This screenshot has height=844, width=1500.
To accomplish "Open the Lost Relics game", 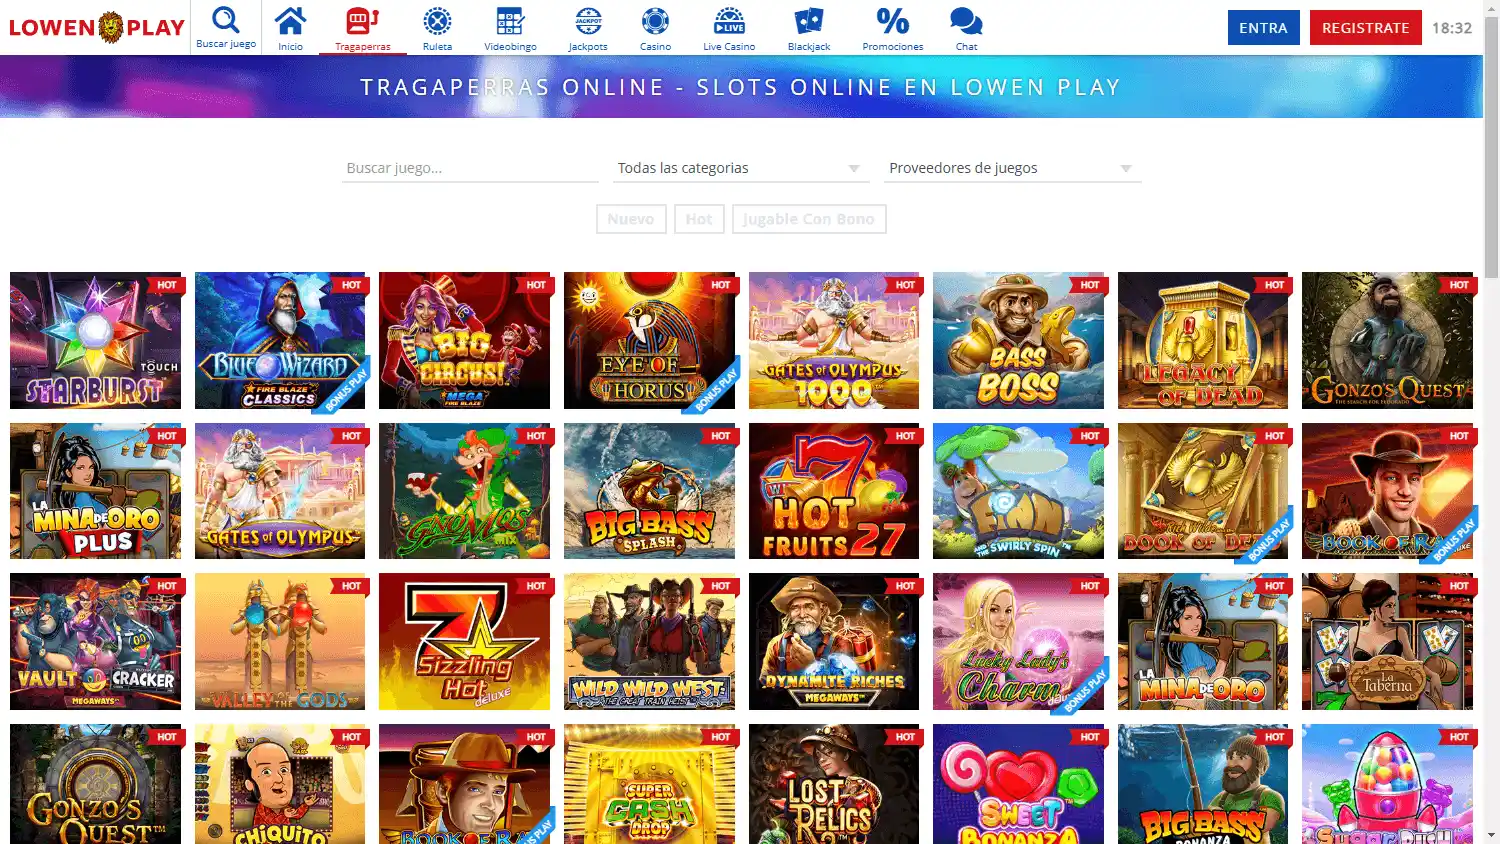I will [834, 784].
